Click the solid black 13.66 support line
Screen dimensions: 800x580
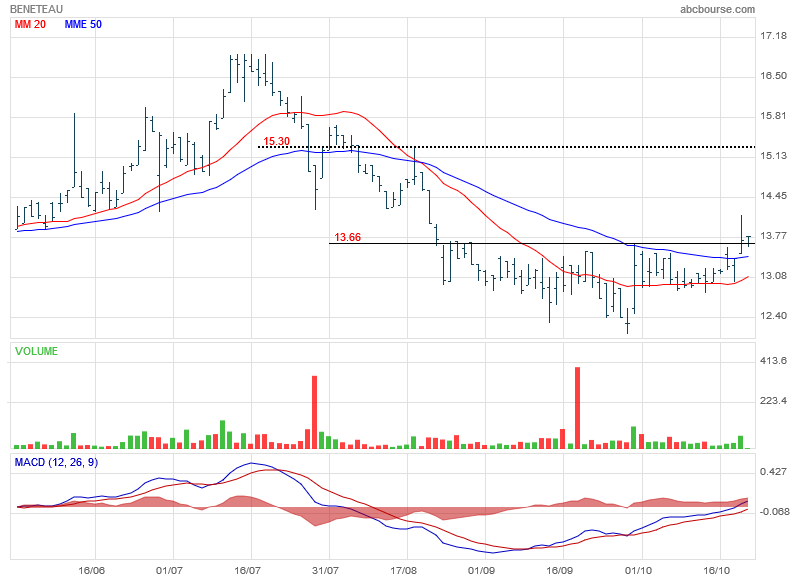pyautogui.click(x=542, y=243)
